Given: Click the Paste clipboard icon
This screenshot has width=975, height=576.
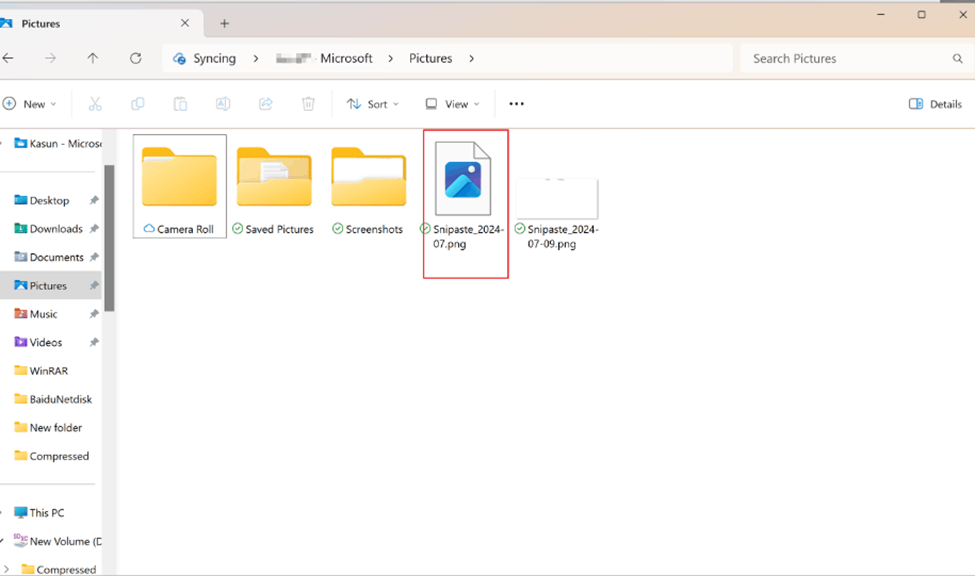Looking at the screenshot, I should point(180,104).
